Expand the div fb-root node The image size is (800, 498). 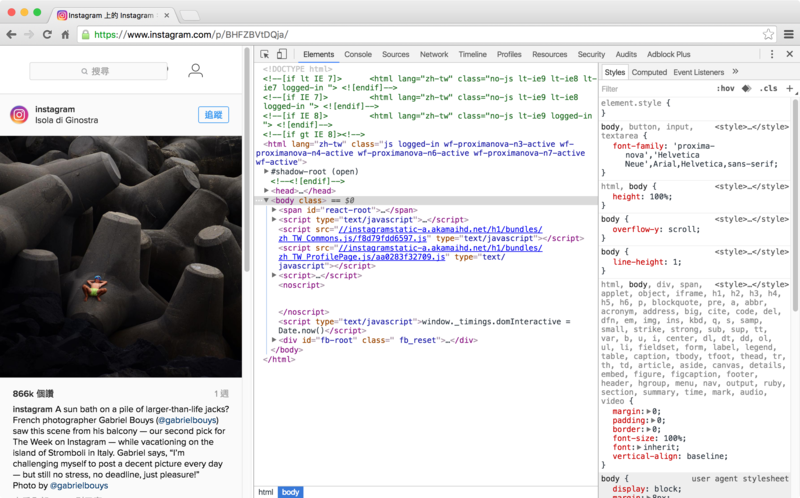click(x=274, y=340)
